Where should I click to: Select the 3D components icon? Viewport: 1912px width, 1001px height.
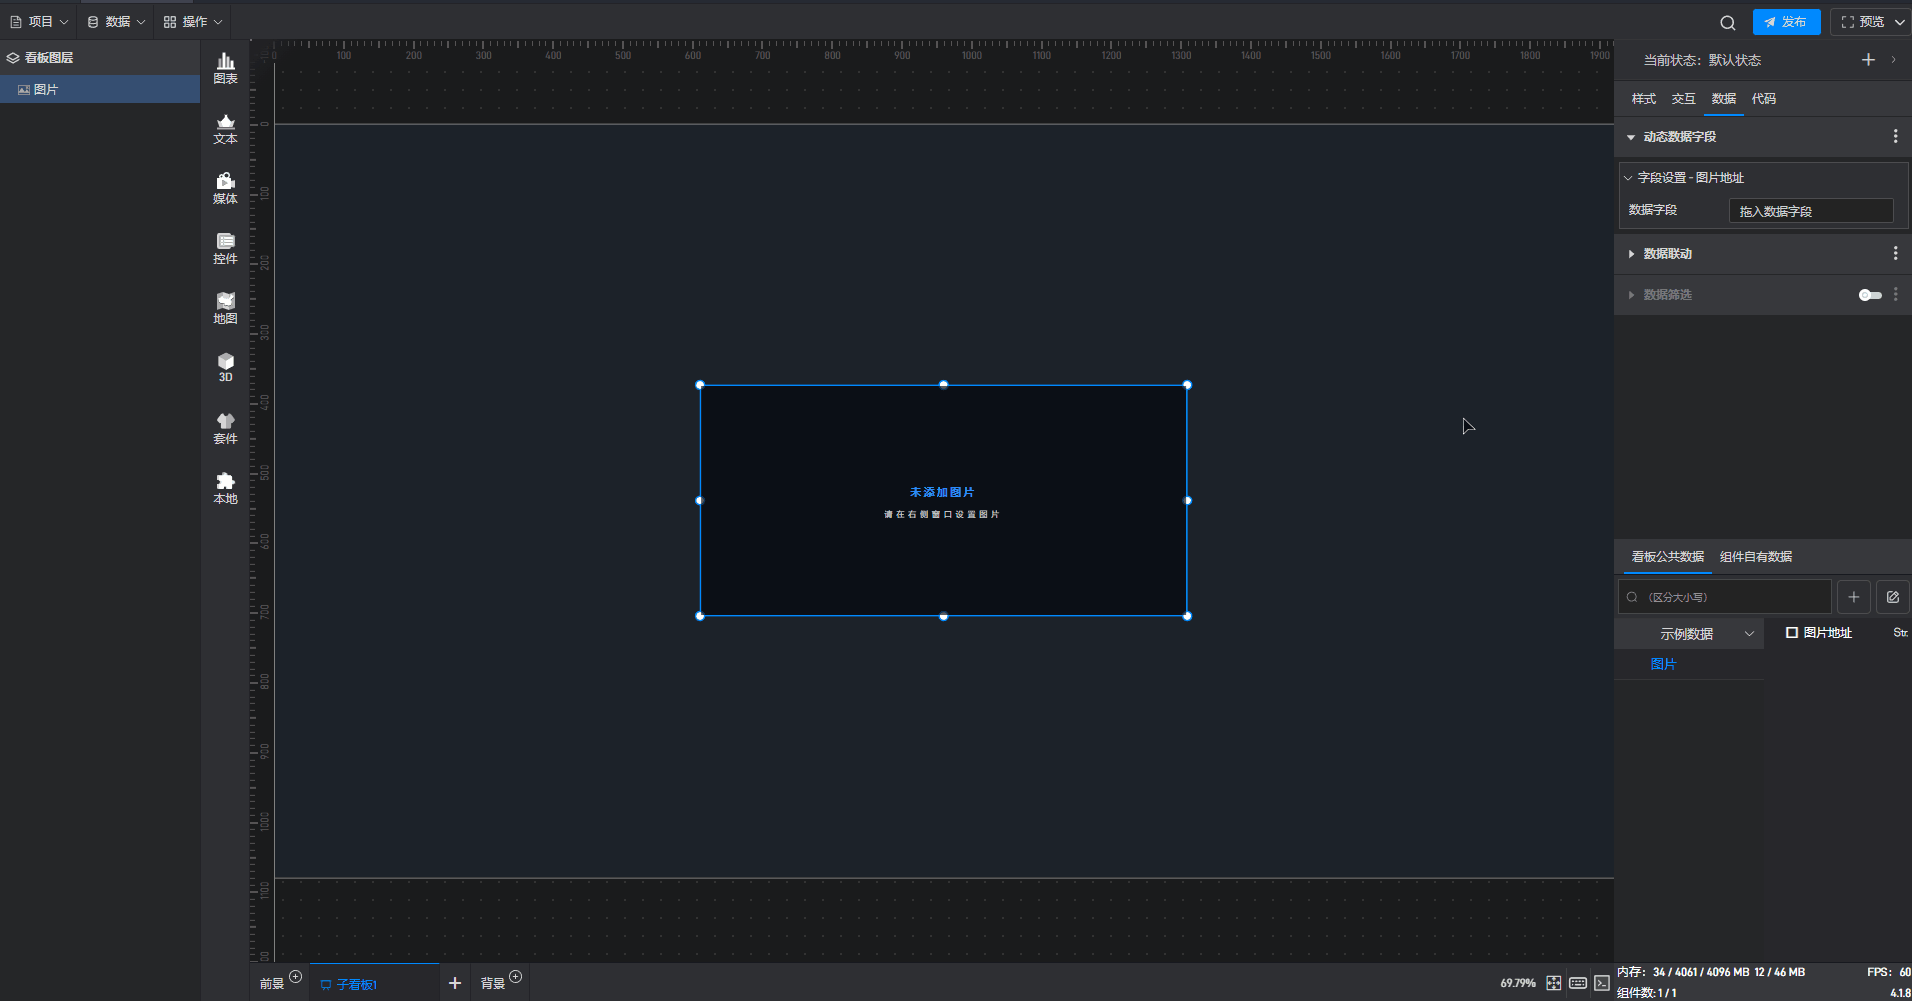point(225,367)
